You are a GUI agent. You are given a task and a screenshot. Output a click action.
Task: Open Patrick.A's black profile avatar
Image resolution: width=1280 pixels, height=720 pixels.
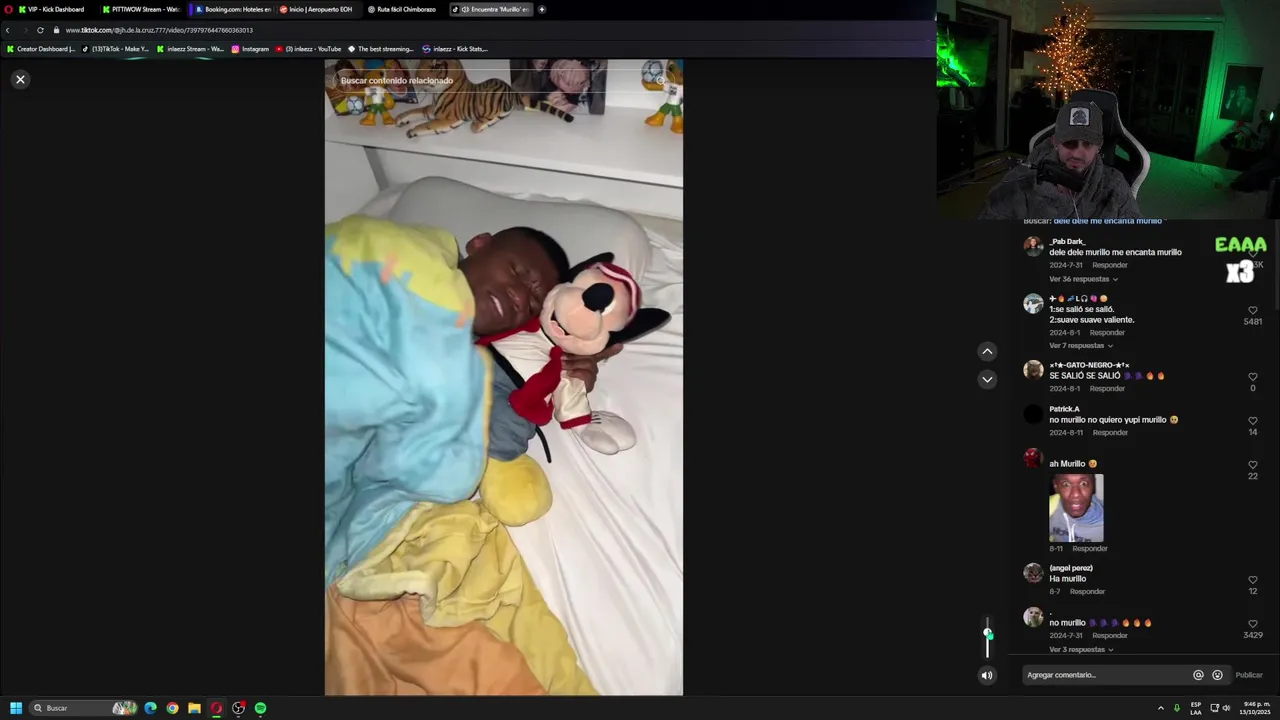(1033, 413)
